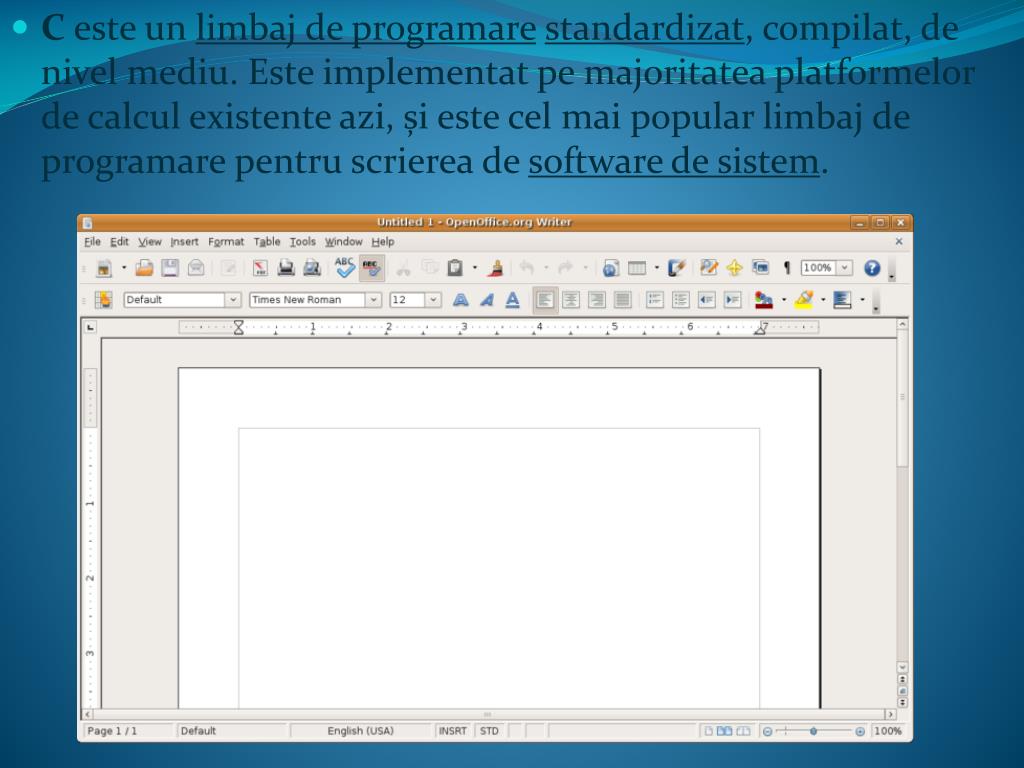Toggle Nonprinting Characters pilcrow
The image size is (1024, 768).
(787, 268)
